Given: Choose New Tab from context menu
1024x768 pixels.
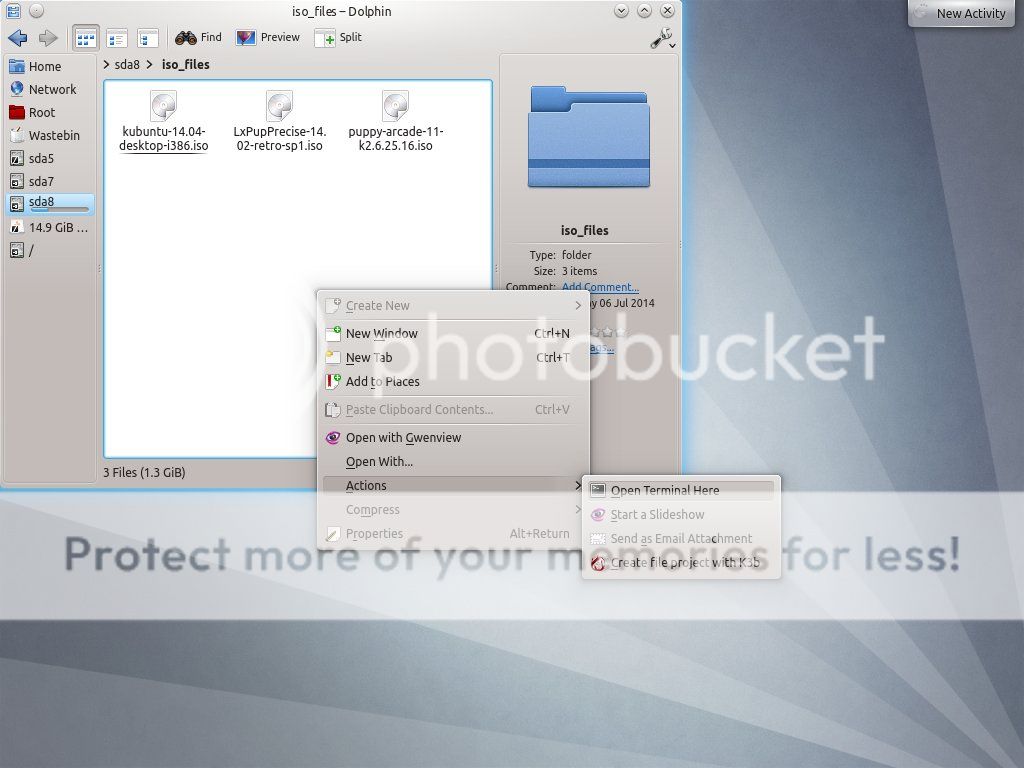Looking at the screenshot, I should point(455,358).
